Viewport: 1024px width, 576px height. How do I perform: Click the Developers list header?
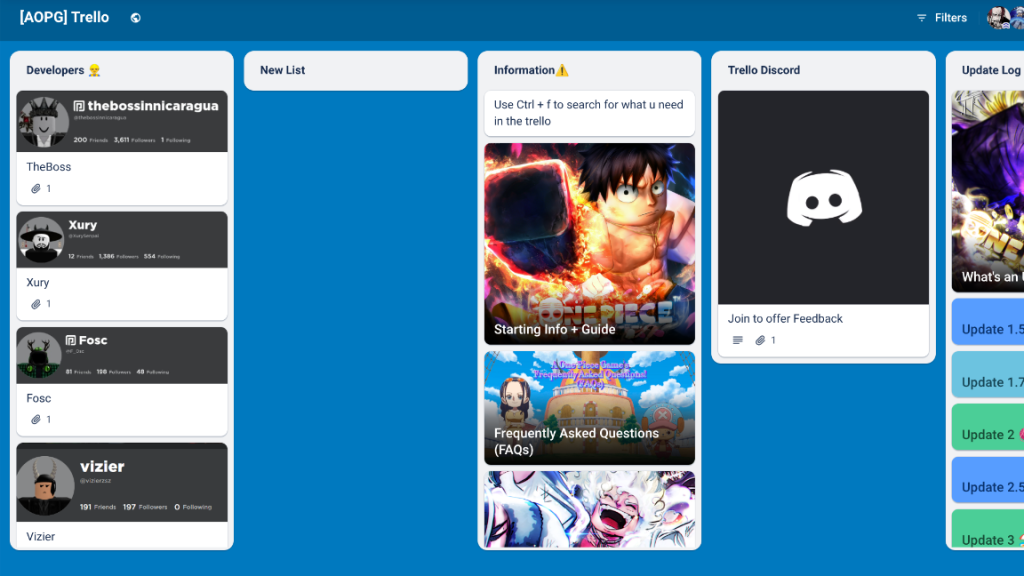click(53, 70)
